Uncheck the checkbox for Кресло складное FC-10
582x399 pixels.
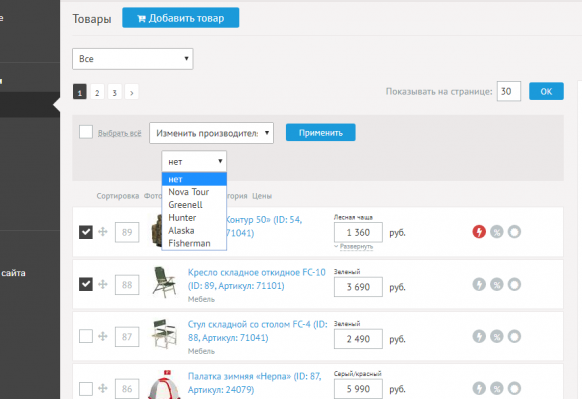[86, 285]
